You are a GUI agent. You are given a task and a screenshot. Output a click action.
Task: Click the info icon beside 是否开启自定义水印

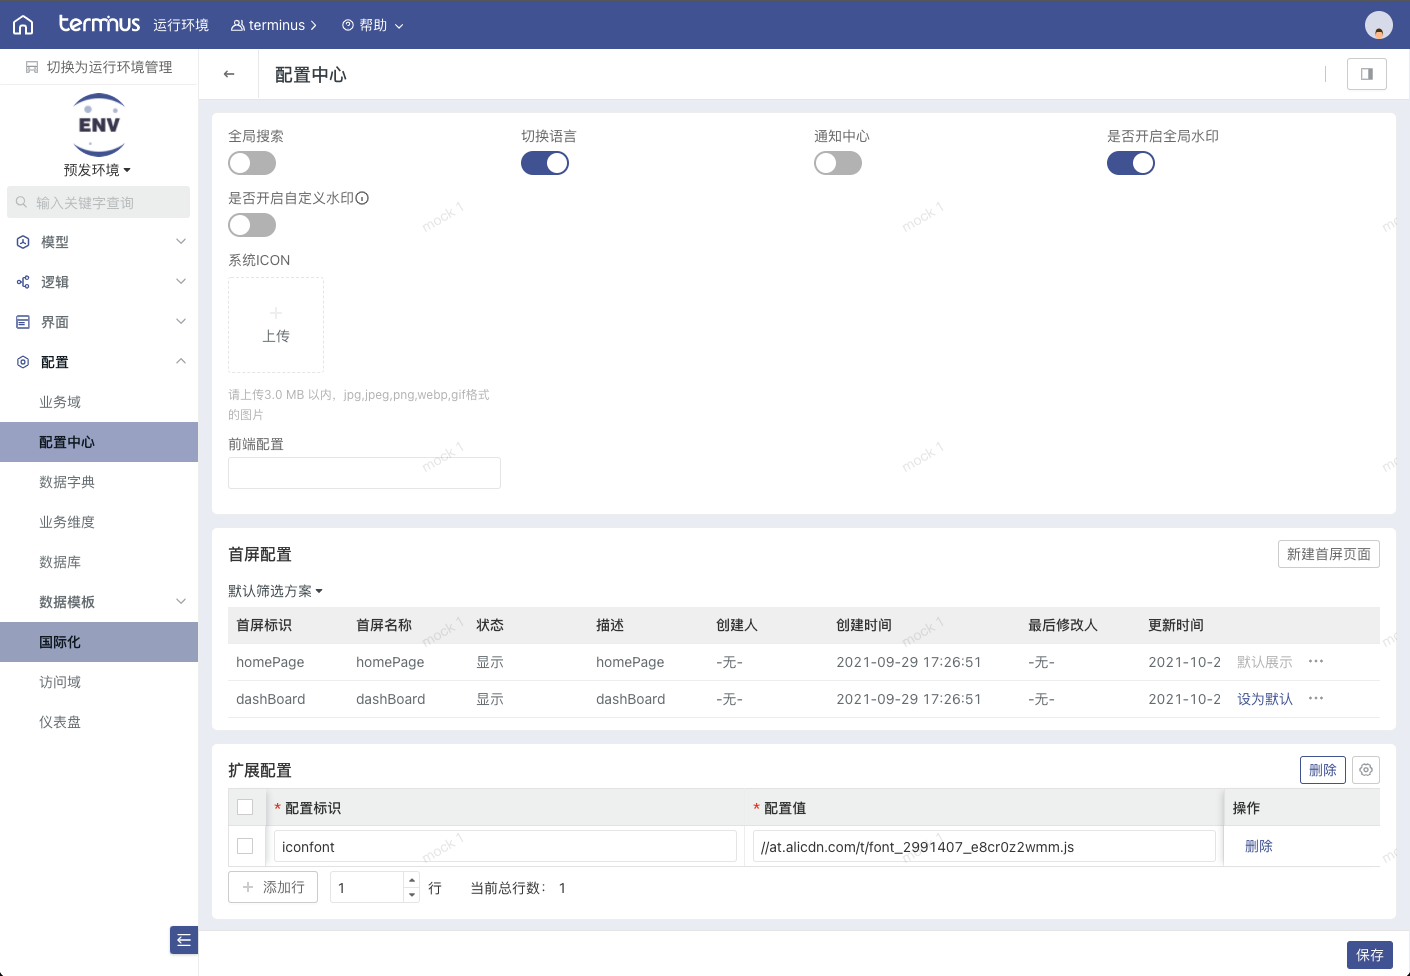click(363, 198)
